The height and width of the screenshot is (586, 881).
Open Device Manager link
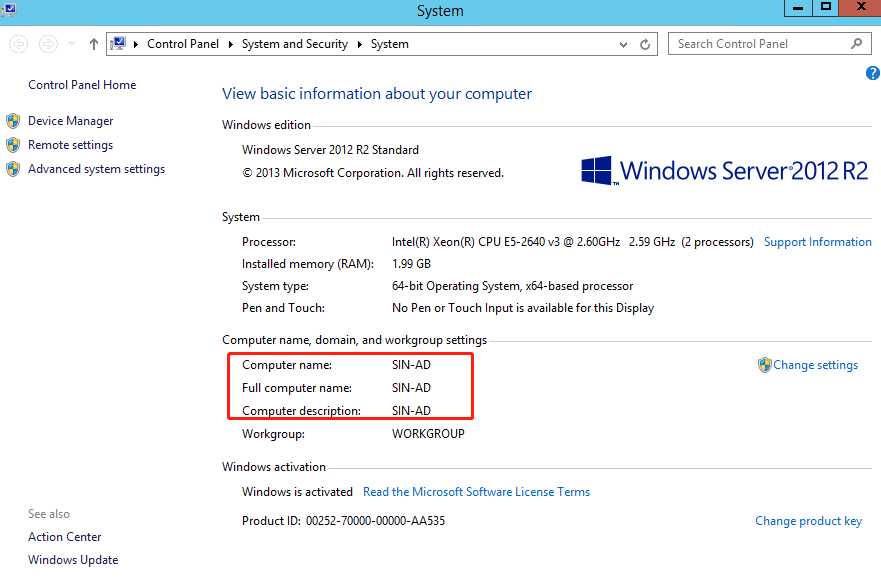70,121
